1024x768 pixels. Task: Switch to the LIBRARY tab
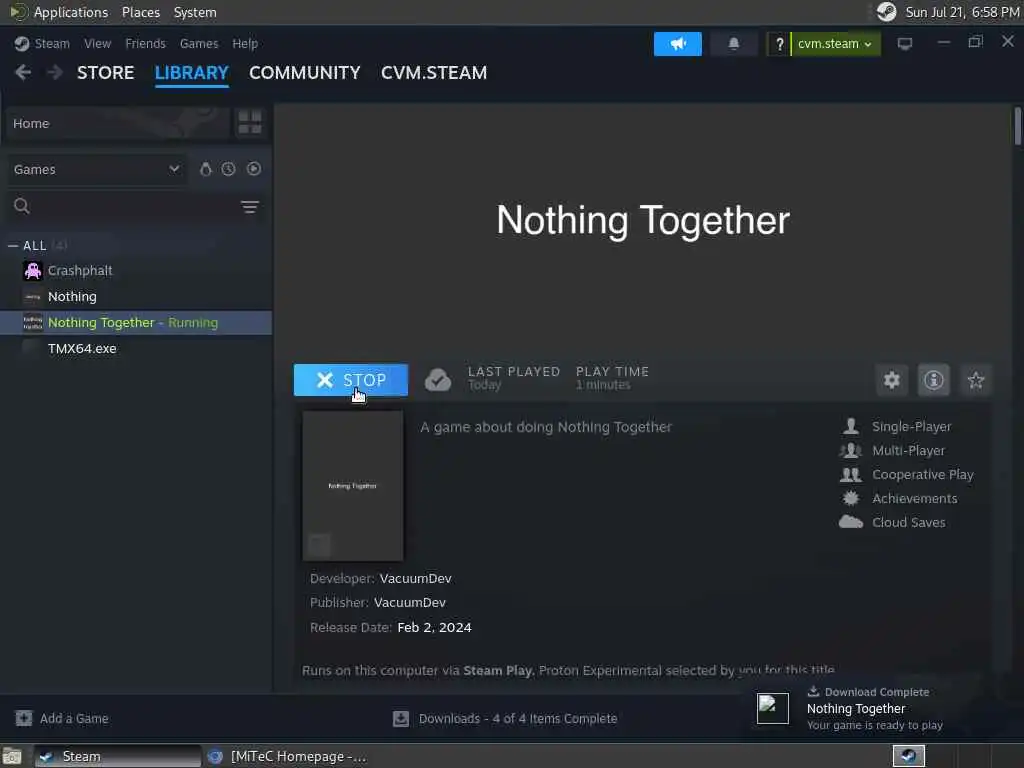coord(191,72)
